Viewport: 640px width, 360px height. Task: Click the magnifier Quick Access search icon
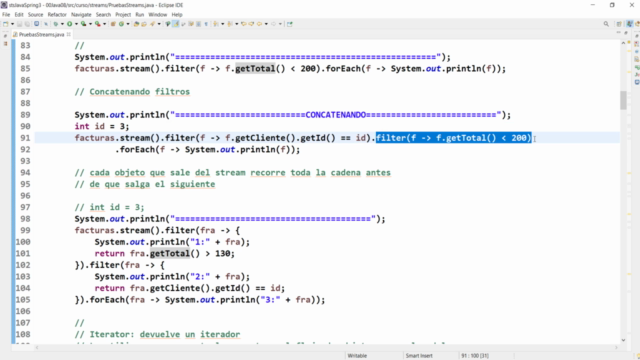point(606,24)
